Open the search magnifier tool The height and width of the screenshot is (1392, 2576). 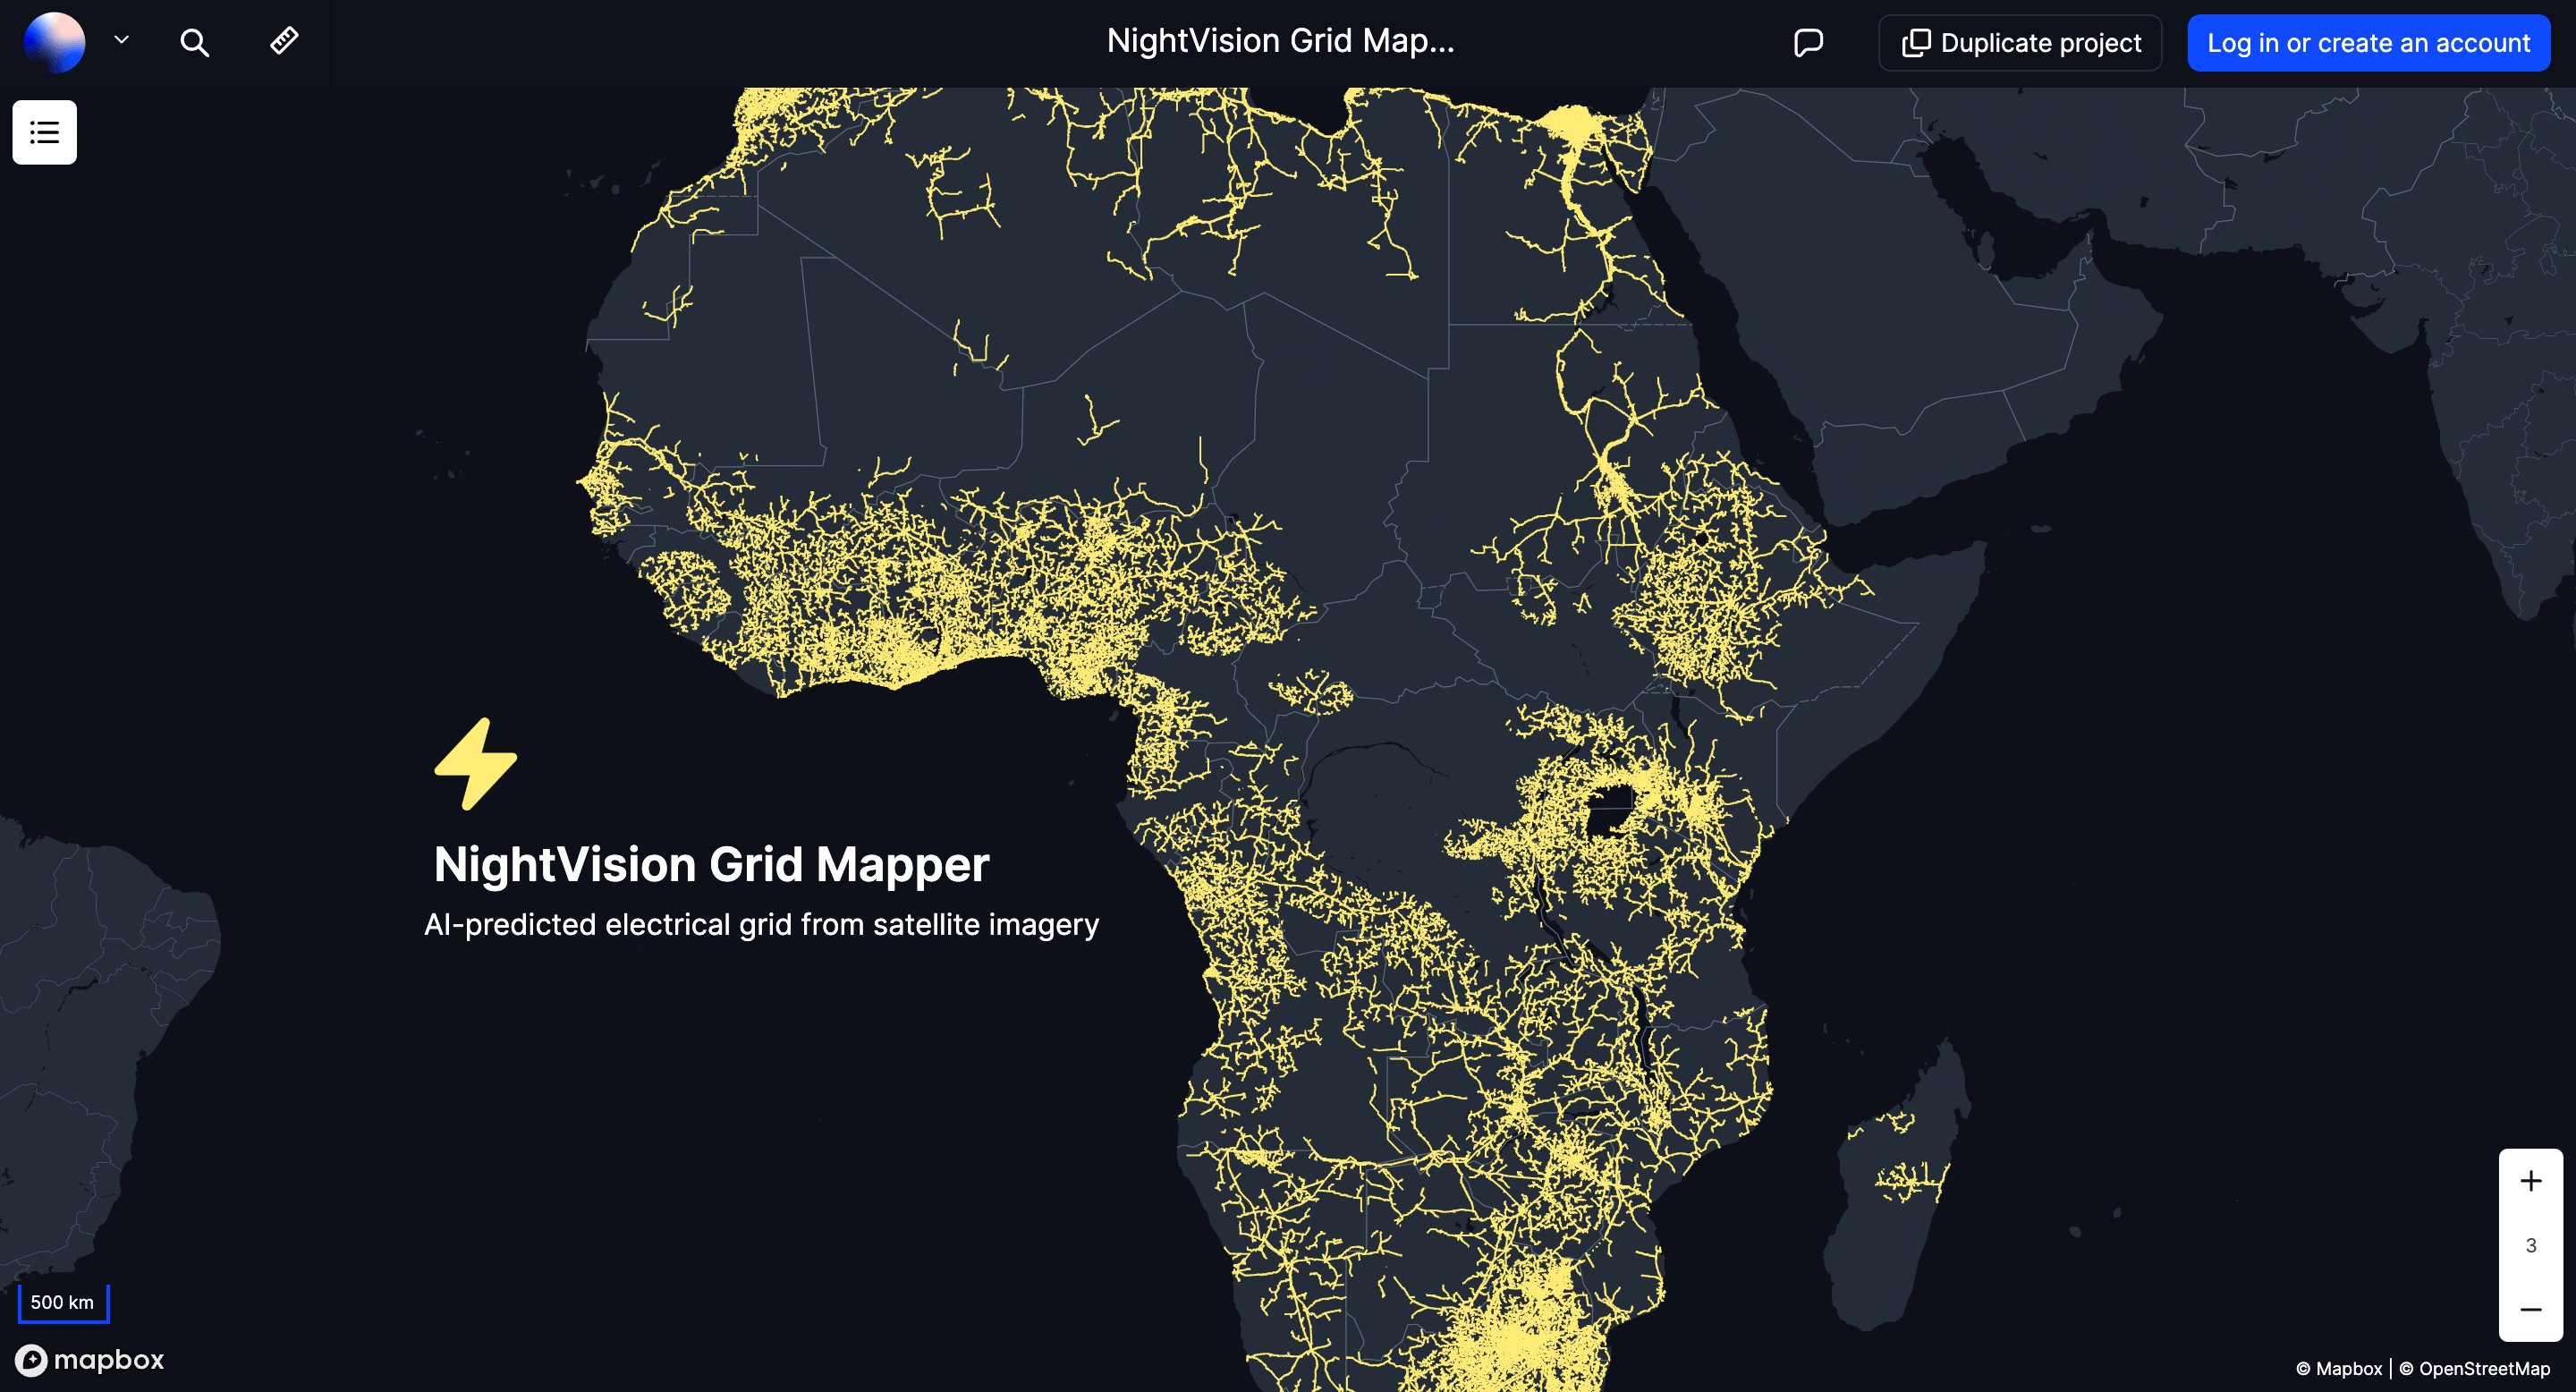click(194, 42)
